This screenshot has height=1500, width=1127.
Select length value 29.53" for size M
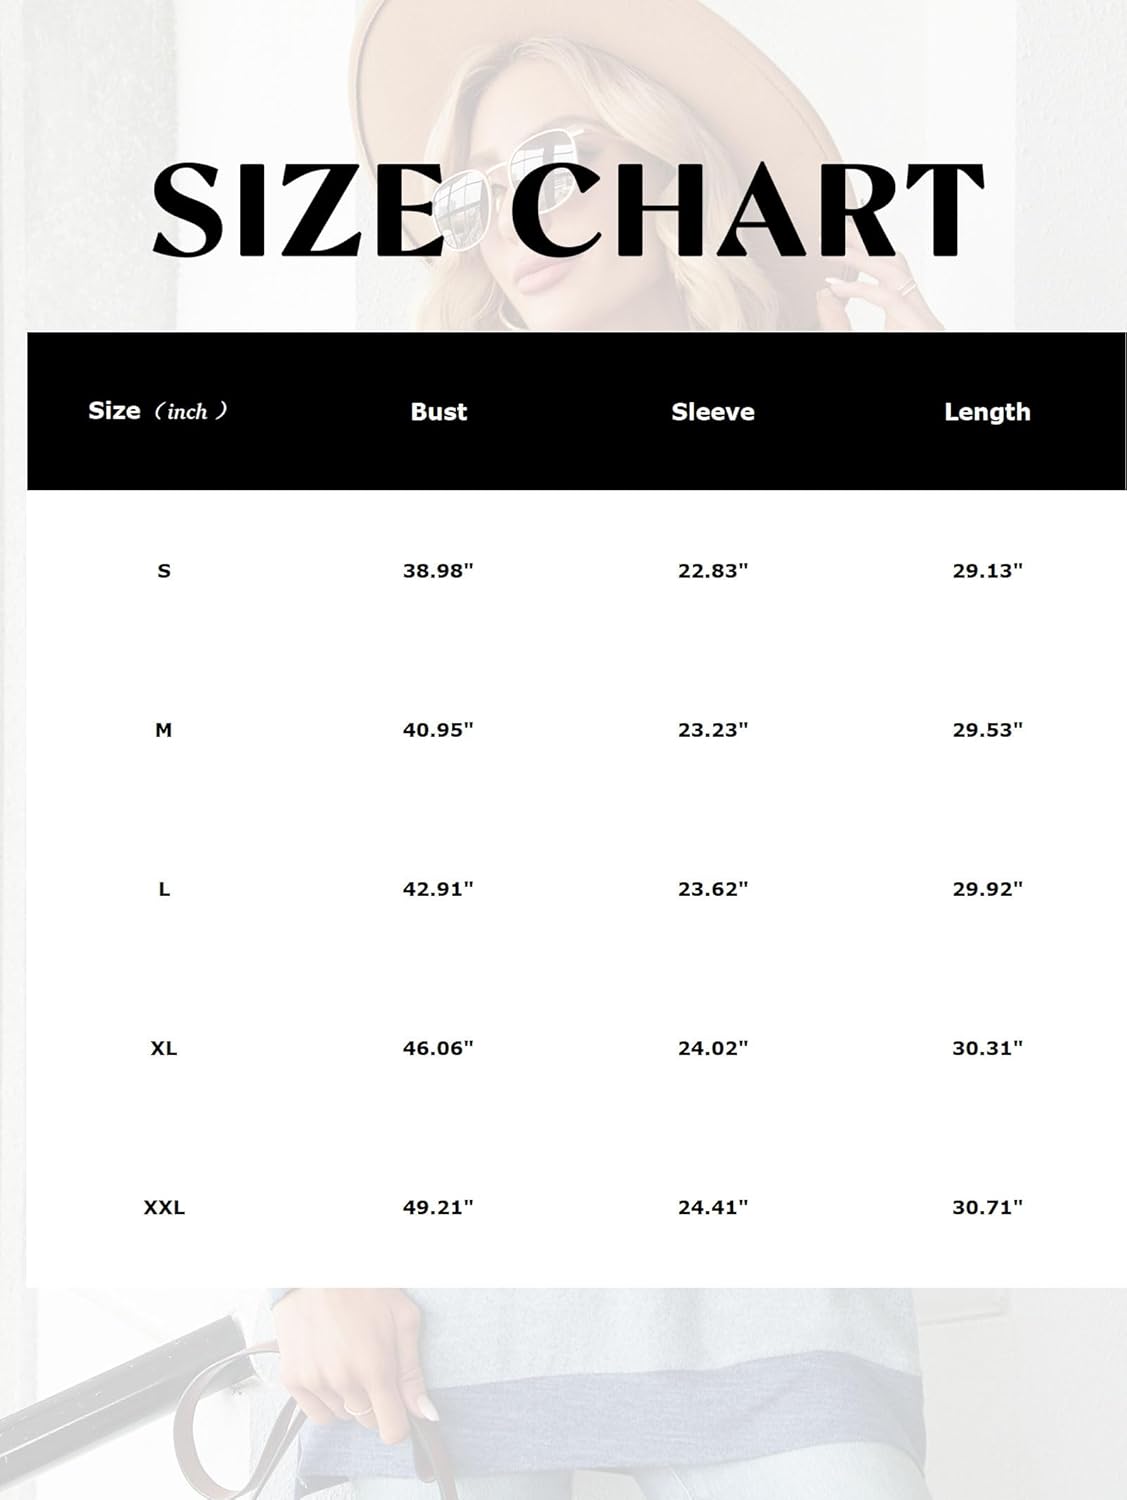[x=988, y=730]
